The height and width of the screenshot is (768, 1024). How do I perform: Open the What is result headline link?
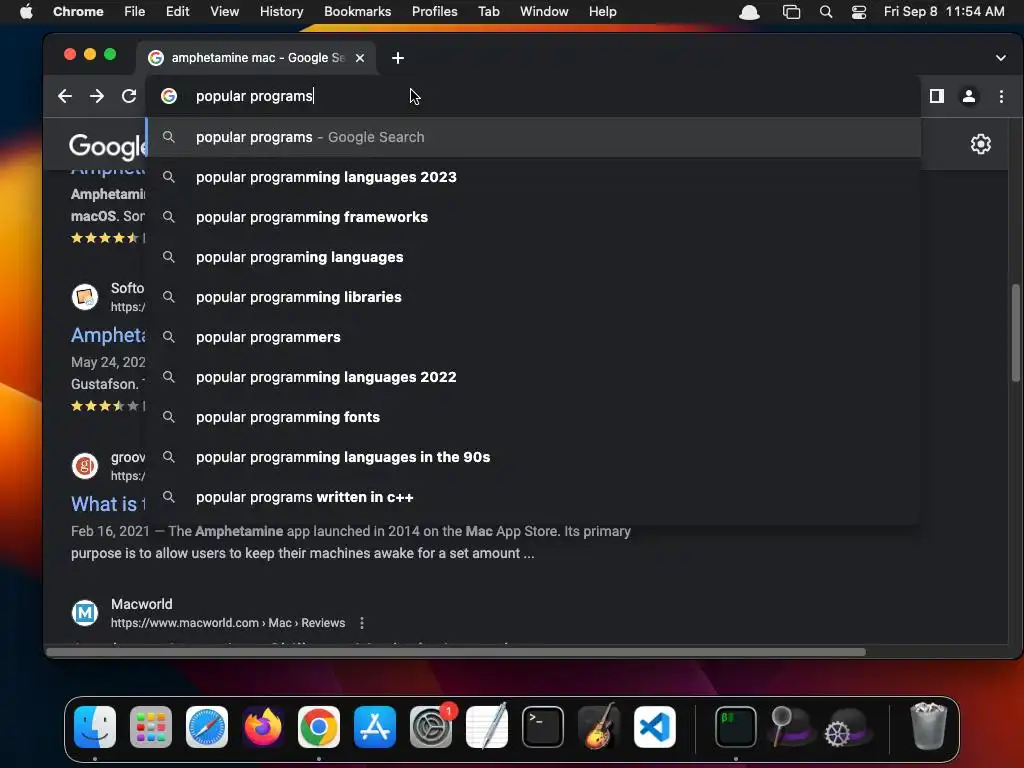(x=108, y=504)
